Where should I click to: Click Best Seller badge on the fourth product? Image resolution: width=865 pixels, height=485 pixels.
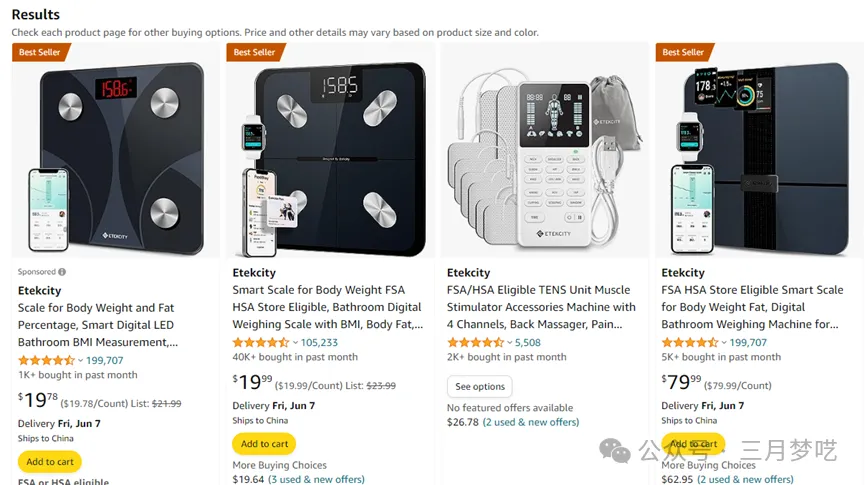[684, 52]
